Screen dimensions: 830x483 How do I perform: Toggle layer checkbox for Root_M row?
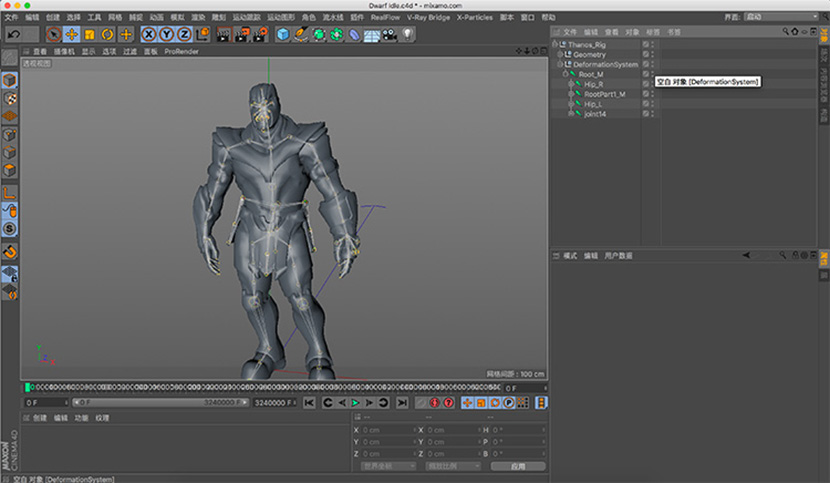tap(645, 74)
